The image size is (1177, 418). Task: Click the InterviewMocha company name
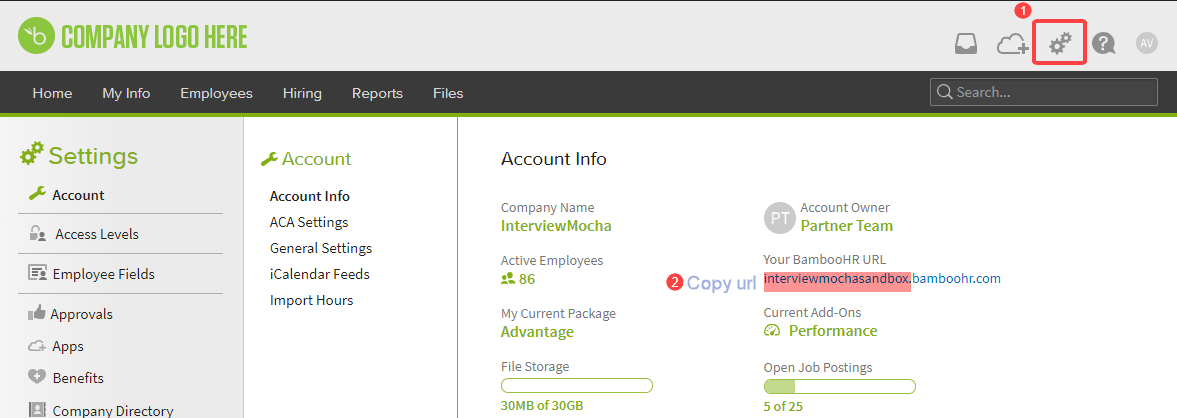556,226
